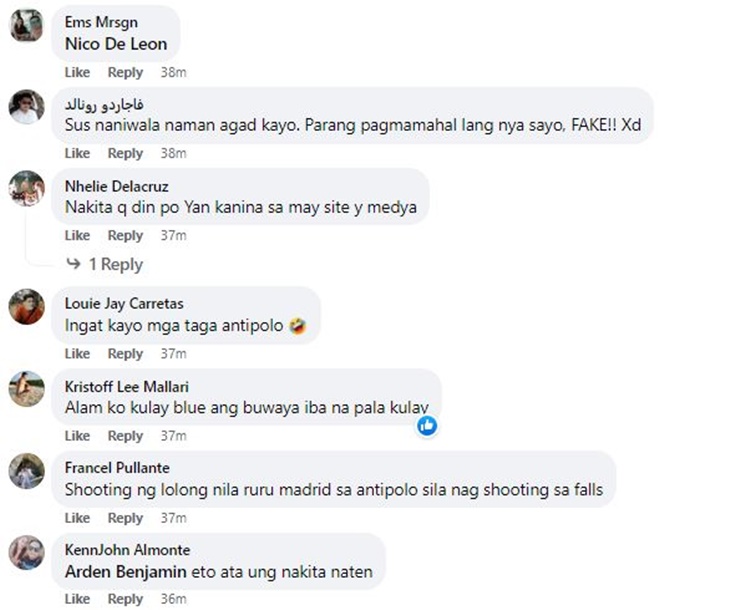
Task: Open the tagged name Nico De Leon
Action: click(116, 44)
